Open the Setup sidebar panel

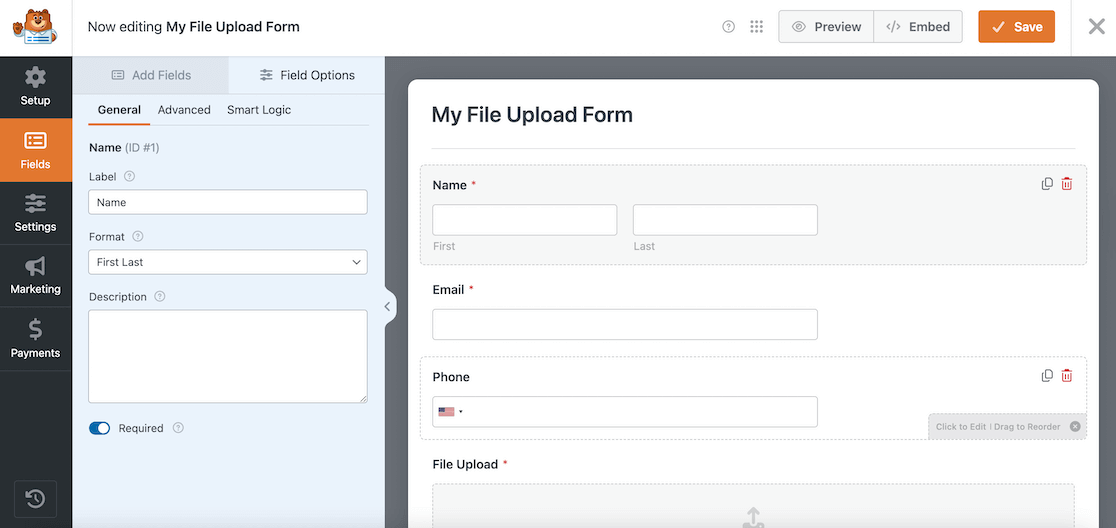36,87
